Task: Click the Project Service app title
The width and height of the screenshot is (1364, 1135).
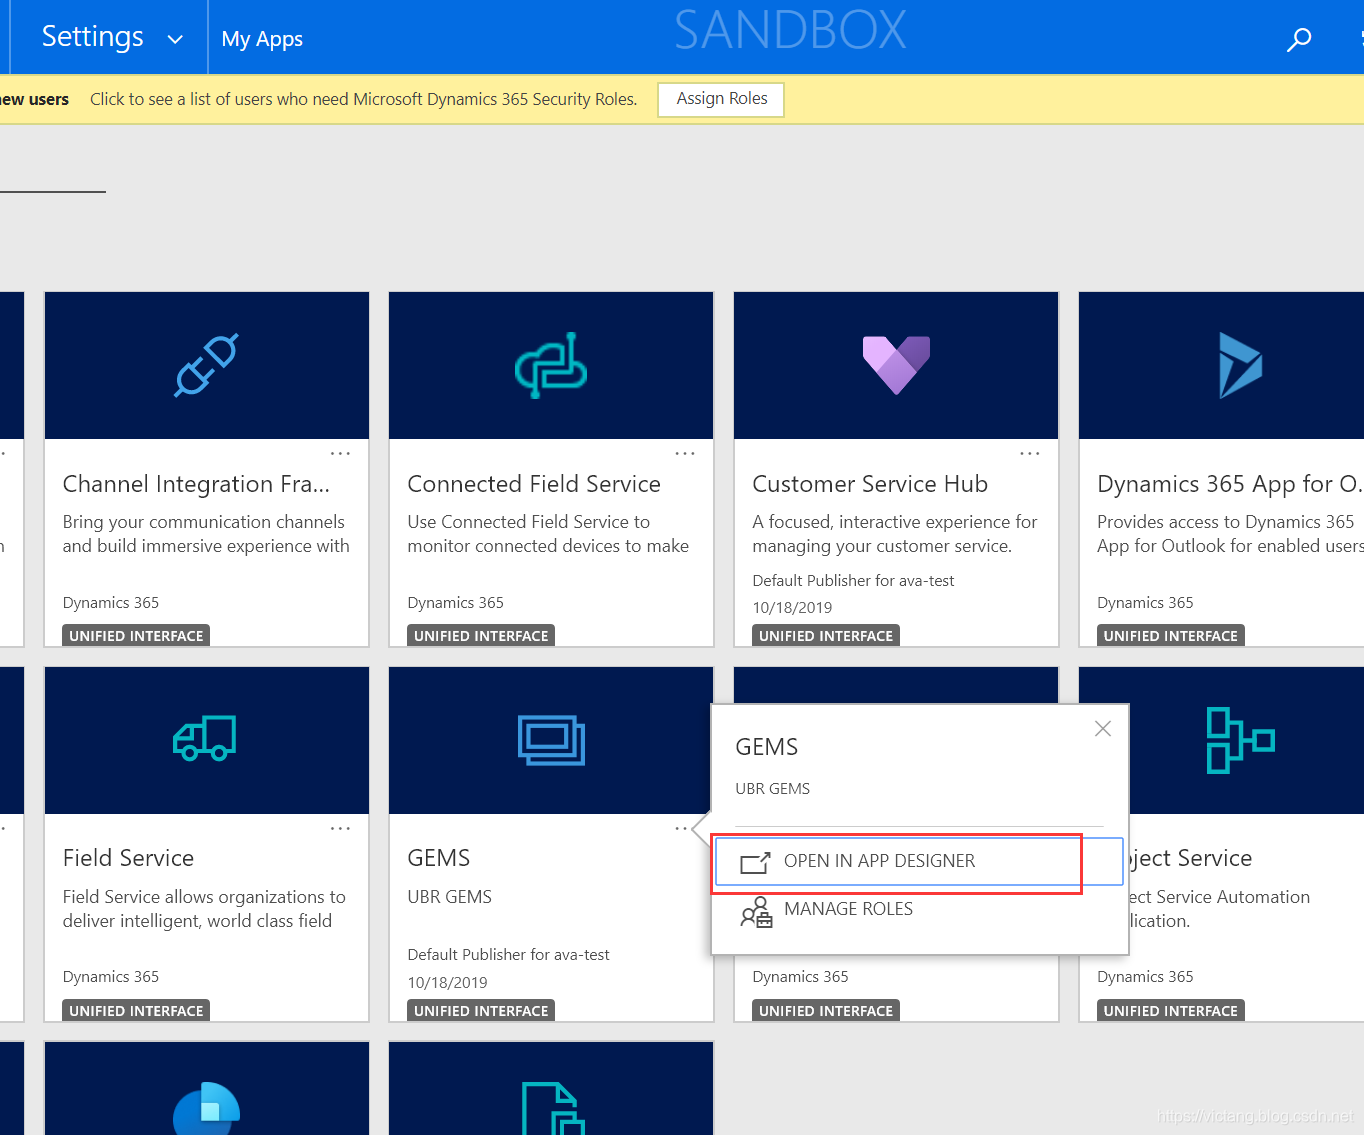Action: (x=1191, y=858)
